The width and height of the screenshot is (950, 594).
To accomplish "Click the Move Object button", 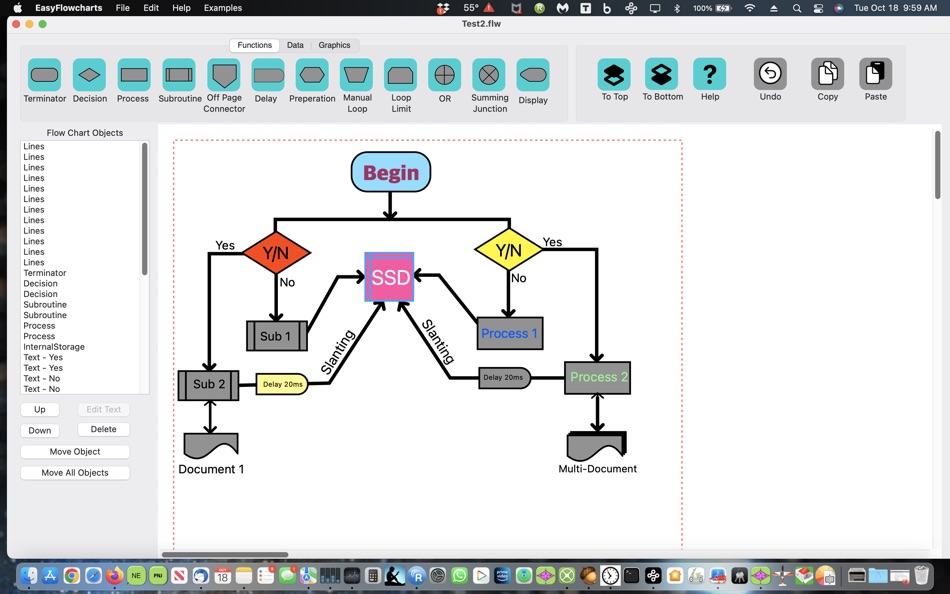I will tap(75, 452).
